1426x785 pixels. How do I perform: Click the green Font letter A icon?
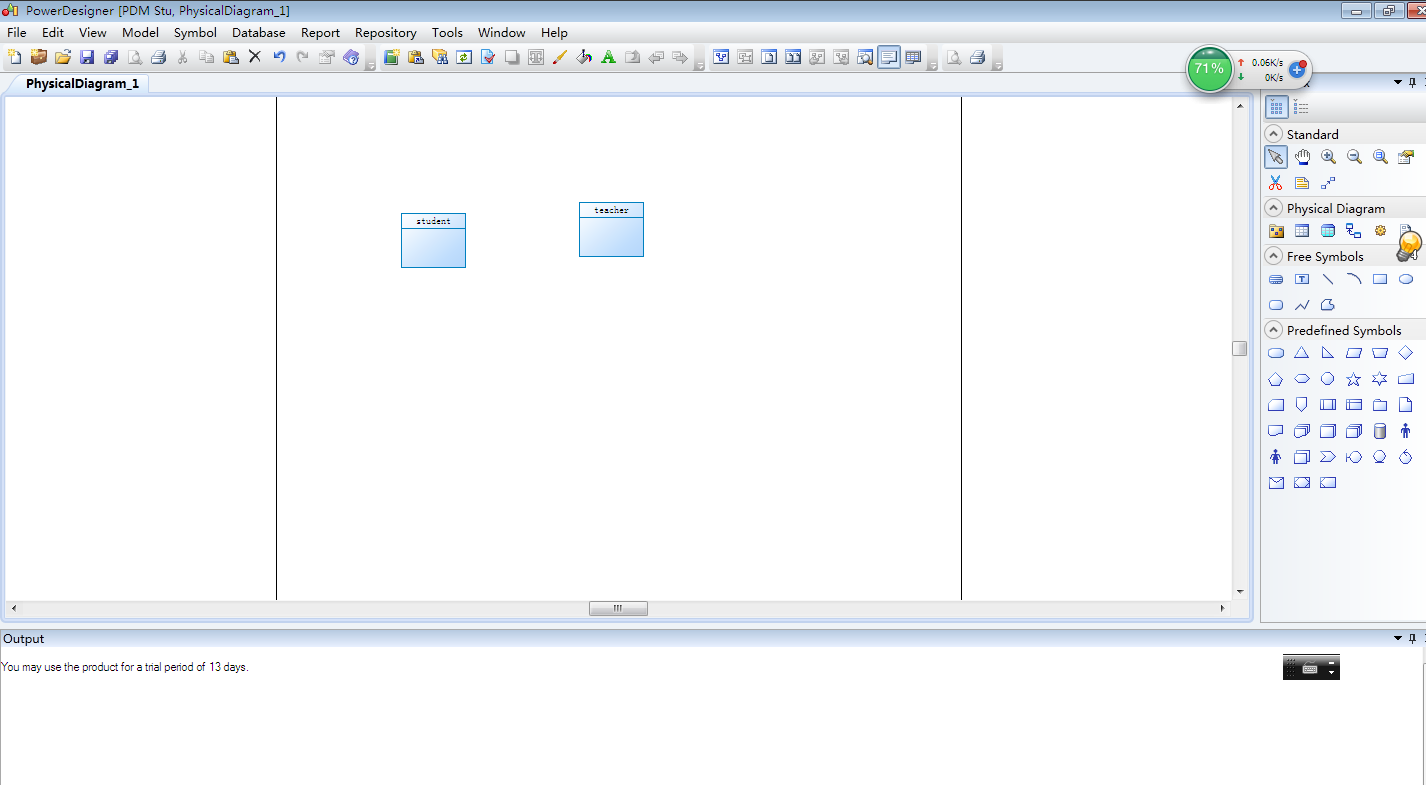pyautogui.click(x=608, y=57)
